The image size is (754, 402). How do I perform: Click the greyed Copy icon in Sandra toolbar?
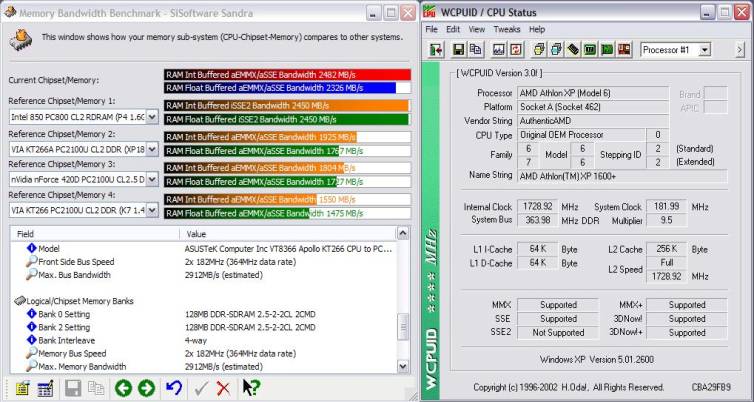point(96,388)
